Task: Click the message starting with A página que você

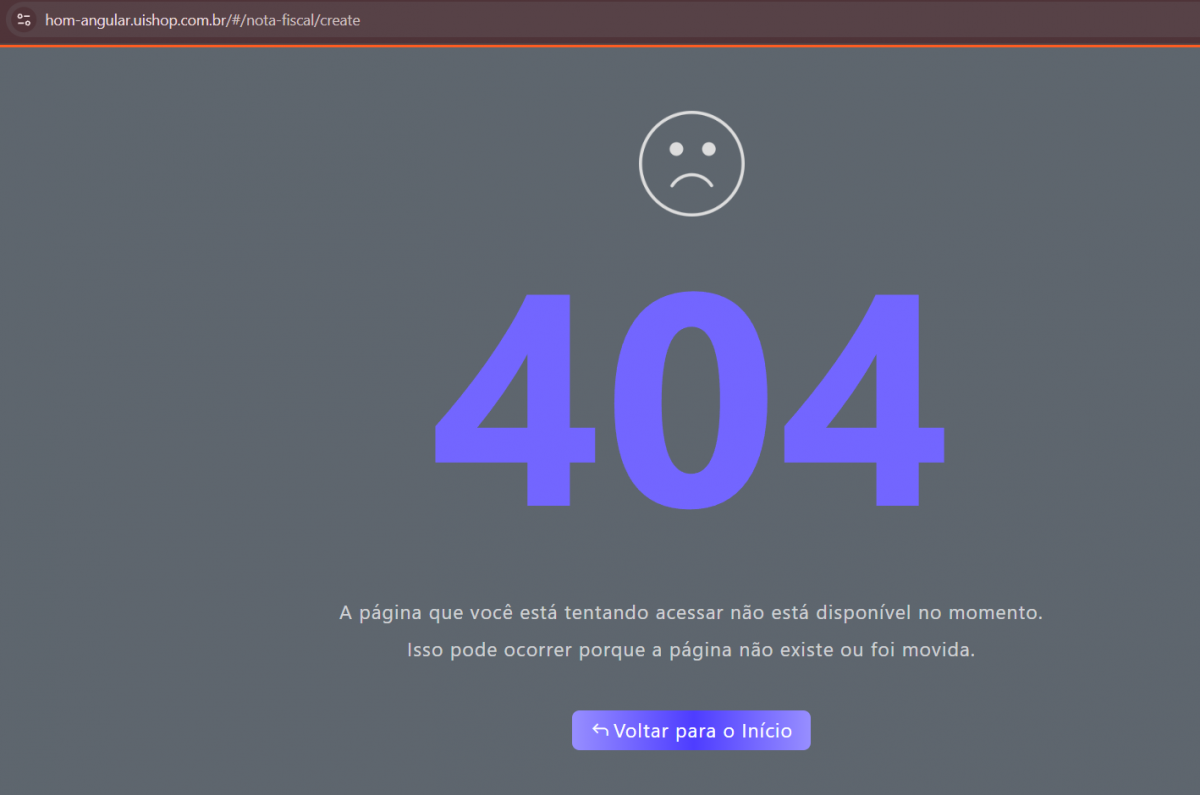Action: (690, 612)
